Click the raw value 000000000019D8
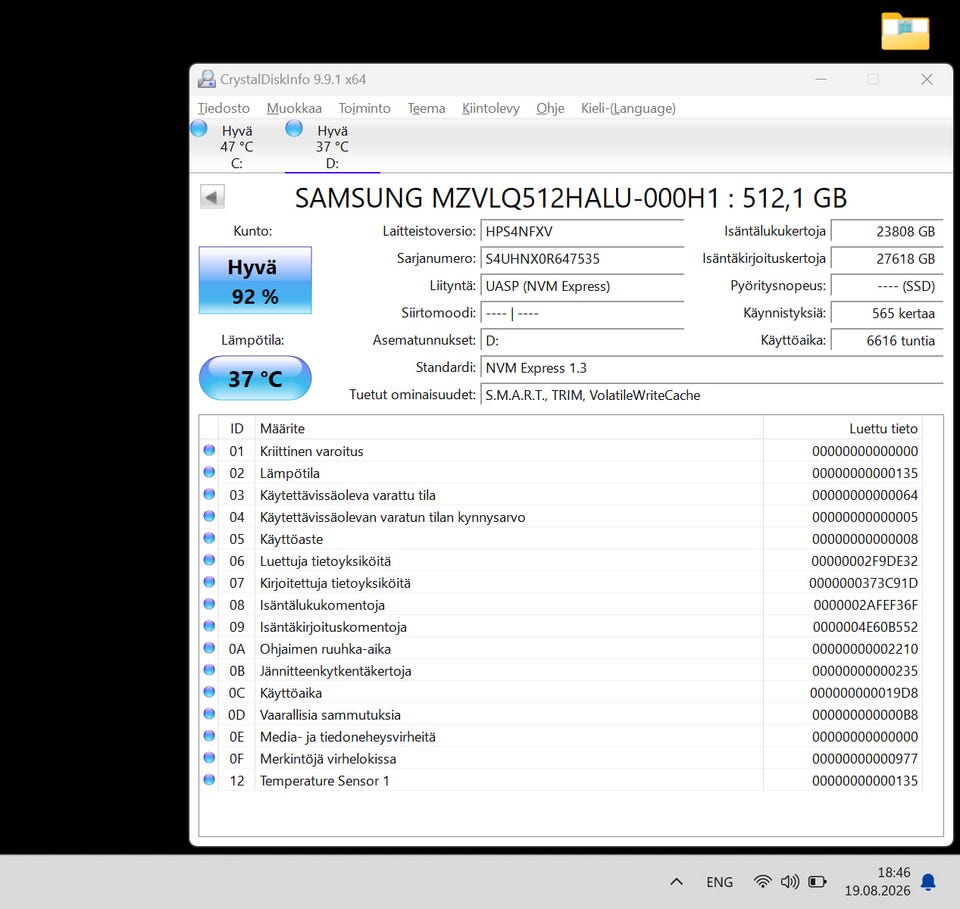This screenshot has width=960, height=909. pyautogui.click(x=864, y=693)
